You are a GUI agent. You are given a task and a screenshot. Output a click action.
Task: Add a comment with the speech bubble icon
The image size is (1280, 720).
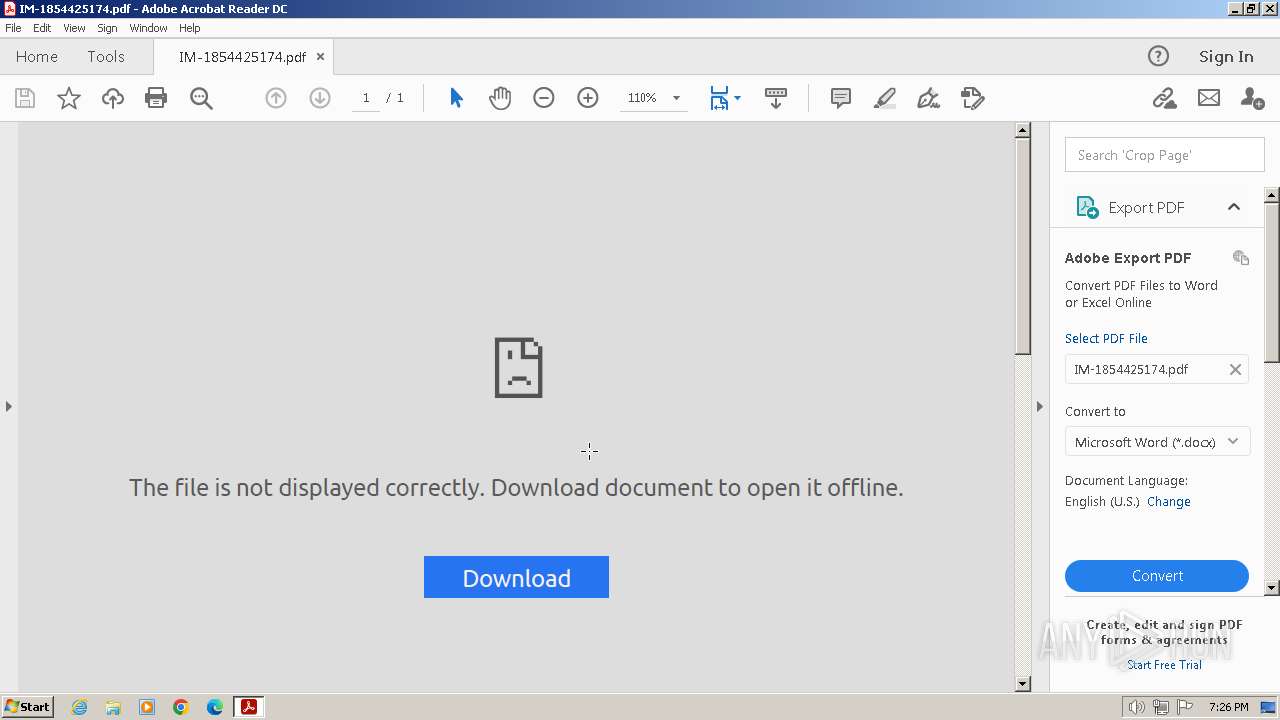(x=841, y=98)
